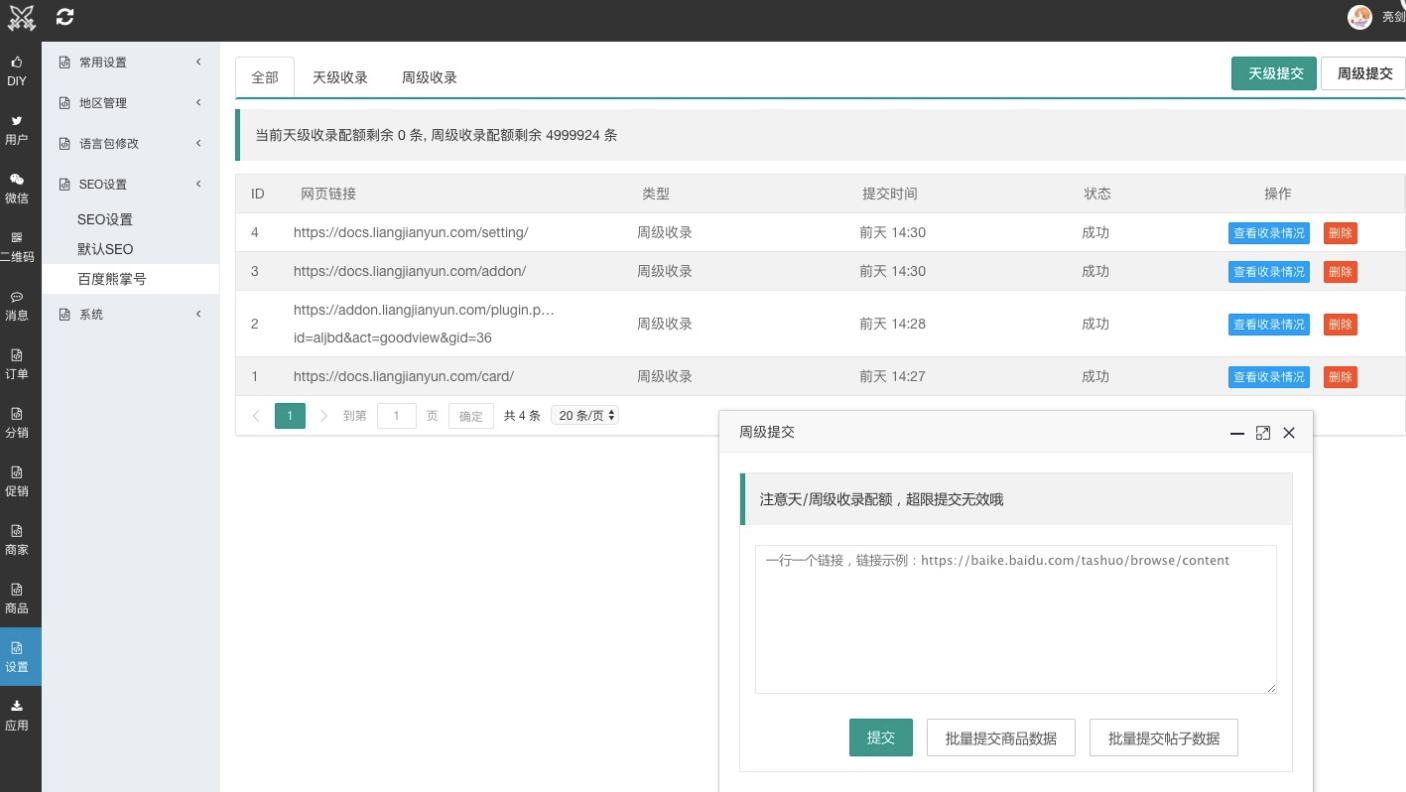Click the crossed swords logo icon

[x=21, y=17]
